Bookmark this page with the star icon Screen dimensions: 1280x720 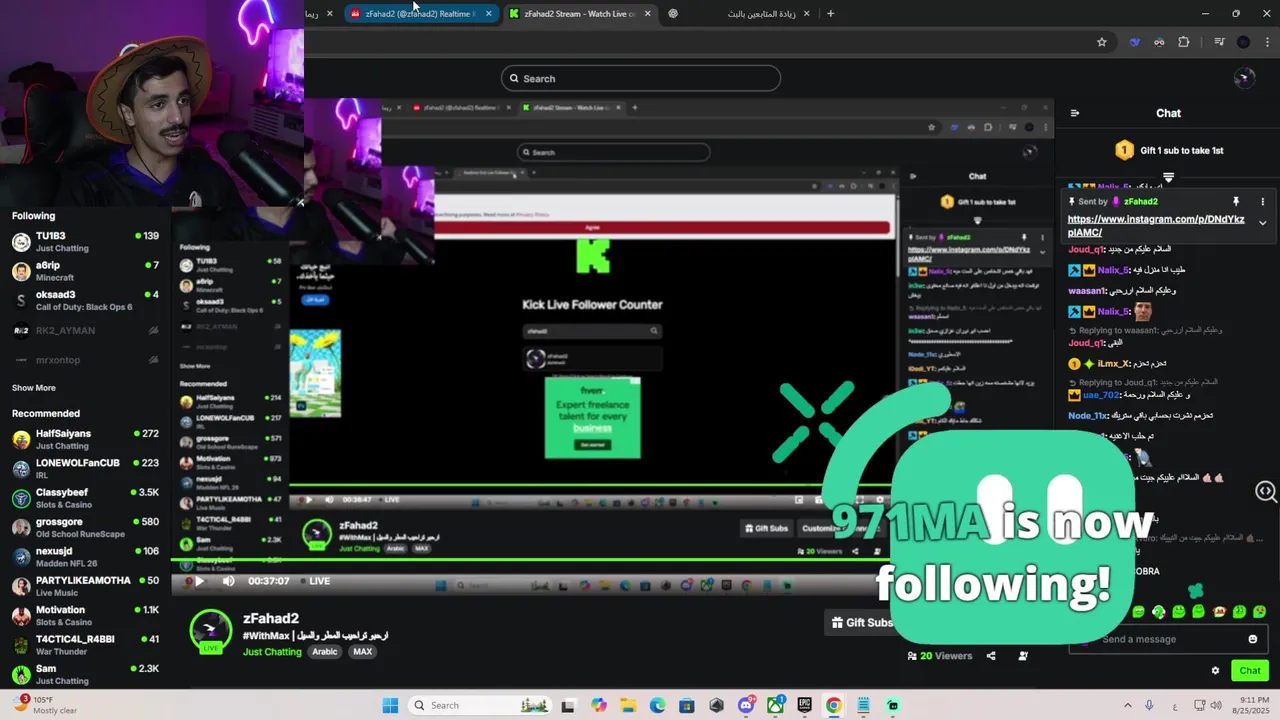click(1102, 42)
